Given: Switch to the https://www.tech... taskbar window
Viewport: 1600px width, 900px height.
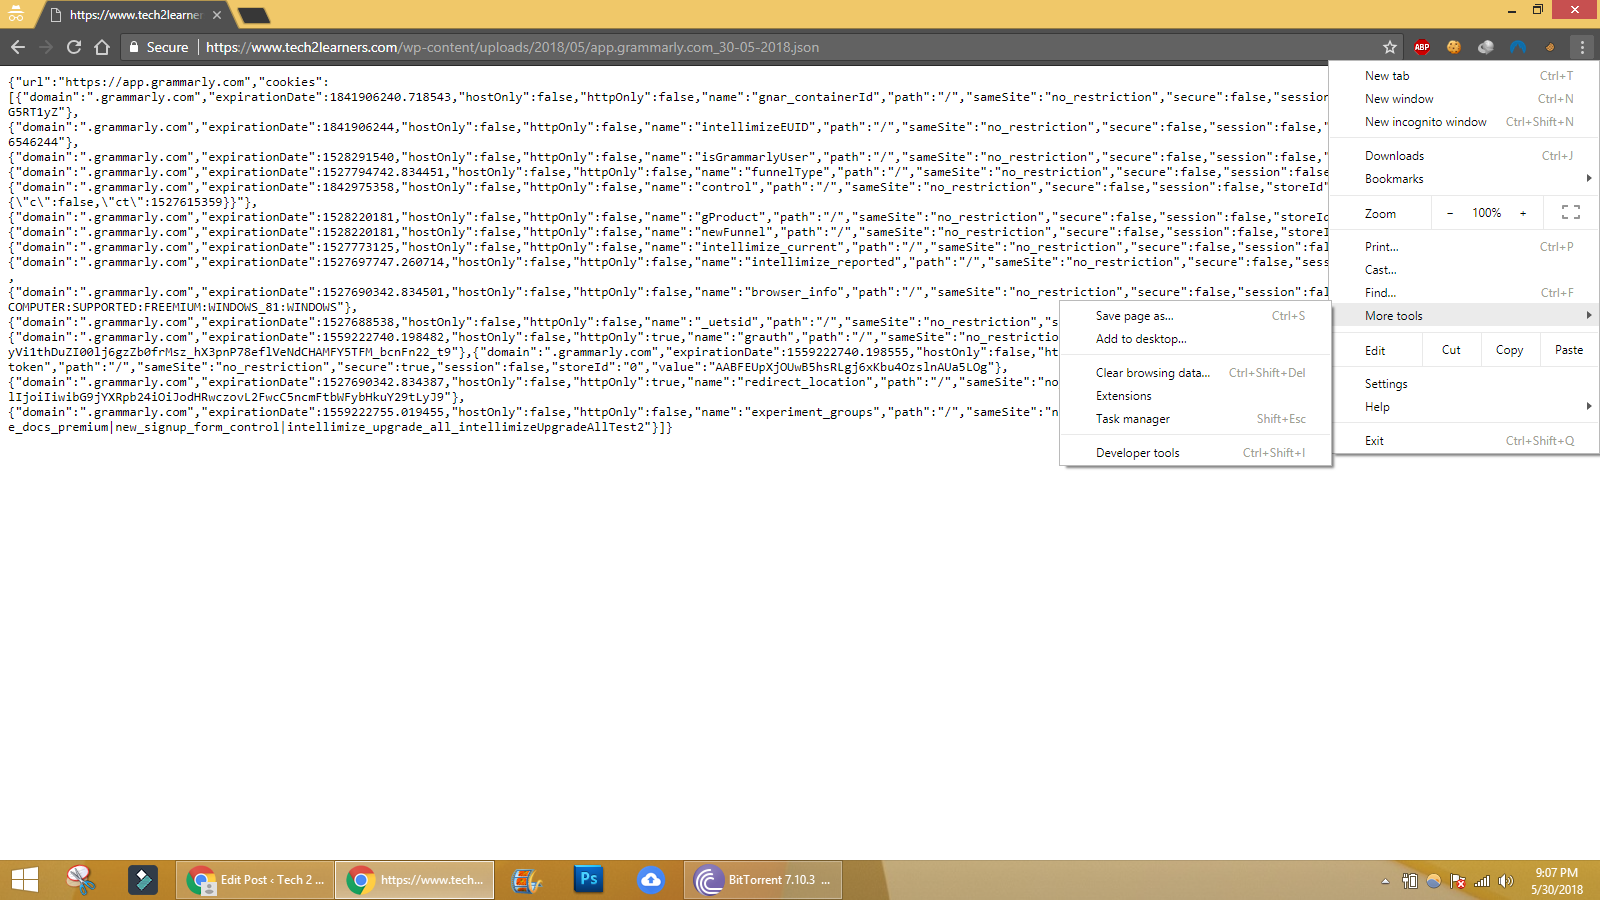Looking at the screenshot, I should pyautogui.click(x=415, y=880).
